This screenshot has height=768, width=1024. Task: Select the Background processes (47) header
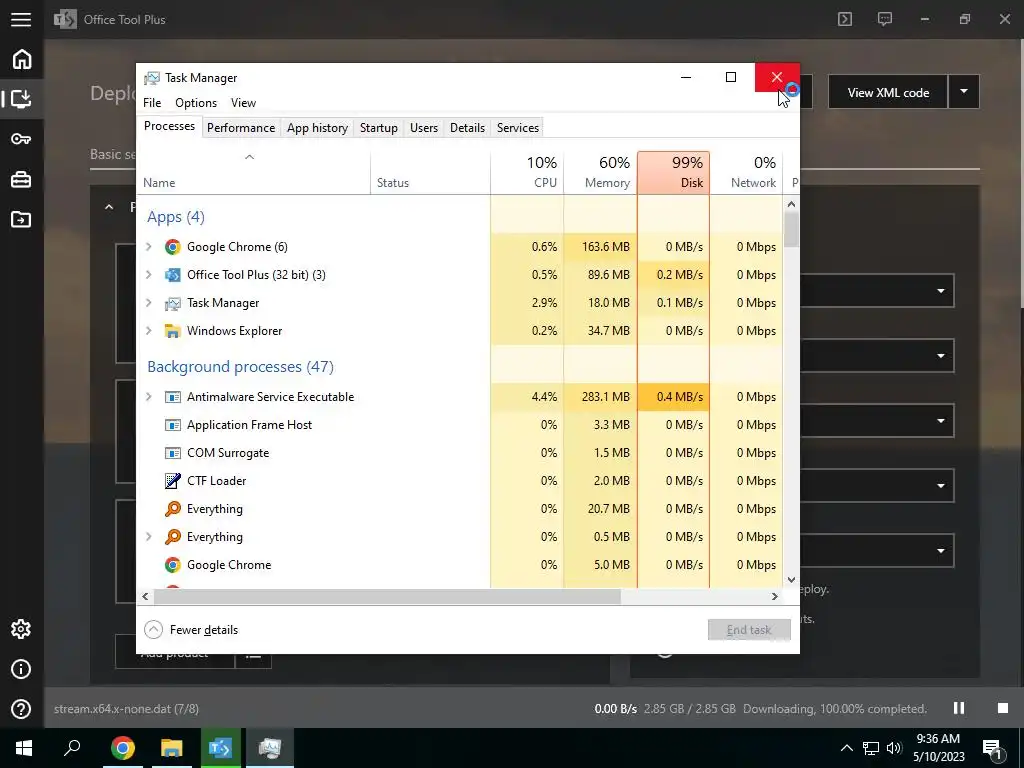(x=240, y=366)
